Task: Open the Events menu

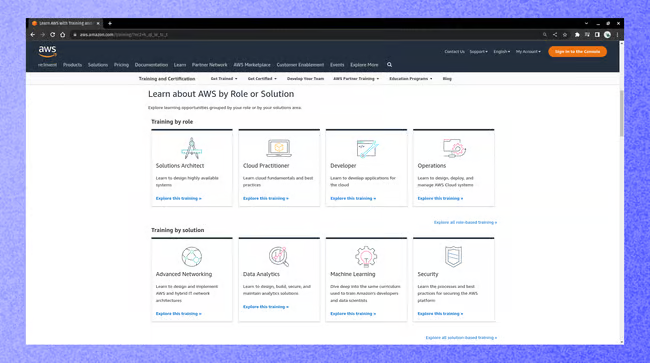Action: click(337, 65)
